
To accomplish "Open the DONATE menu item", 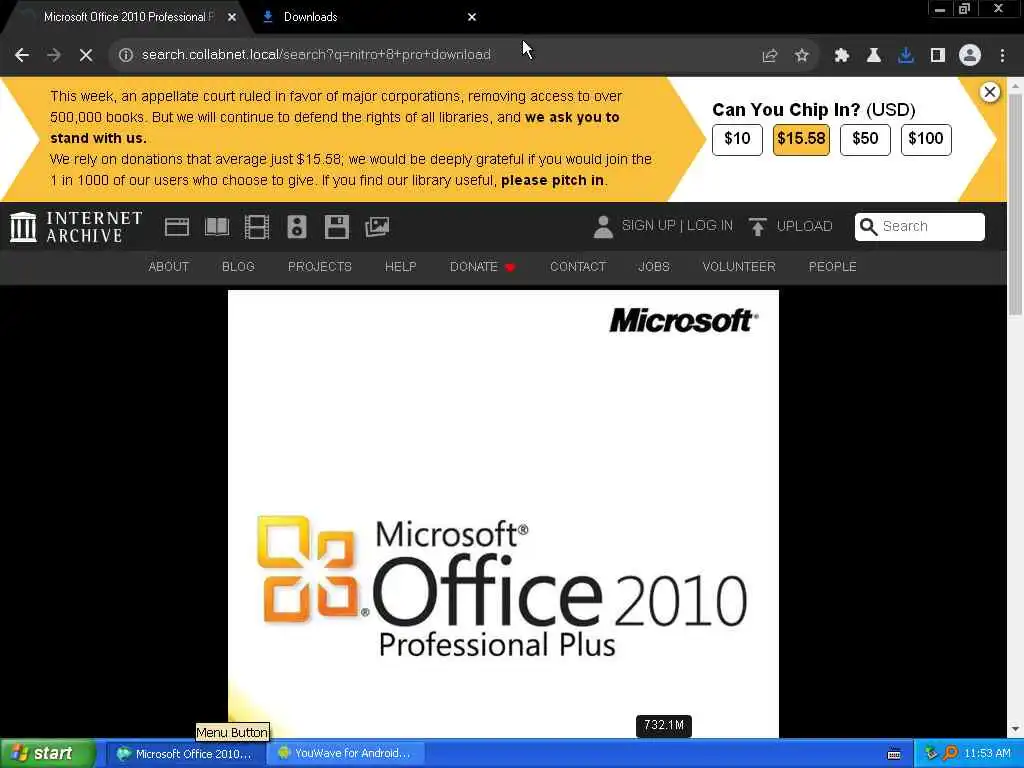I will pyautogui.click(x=483, y=266).
